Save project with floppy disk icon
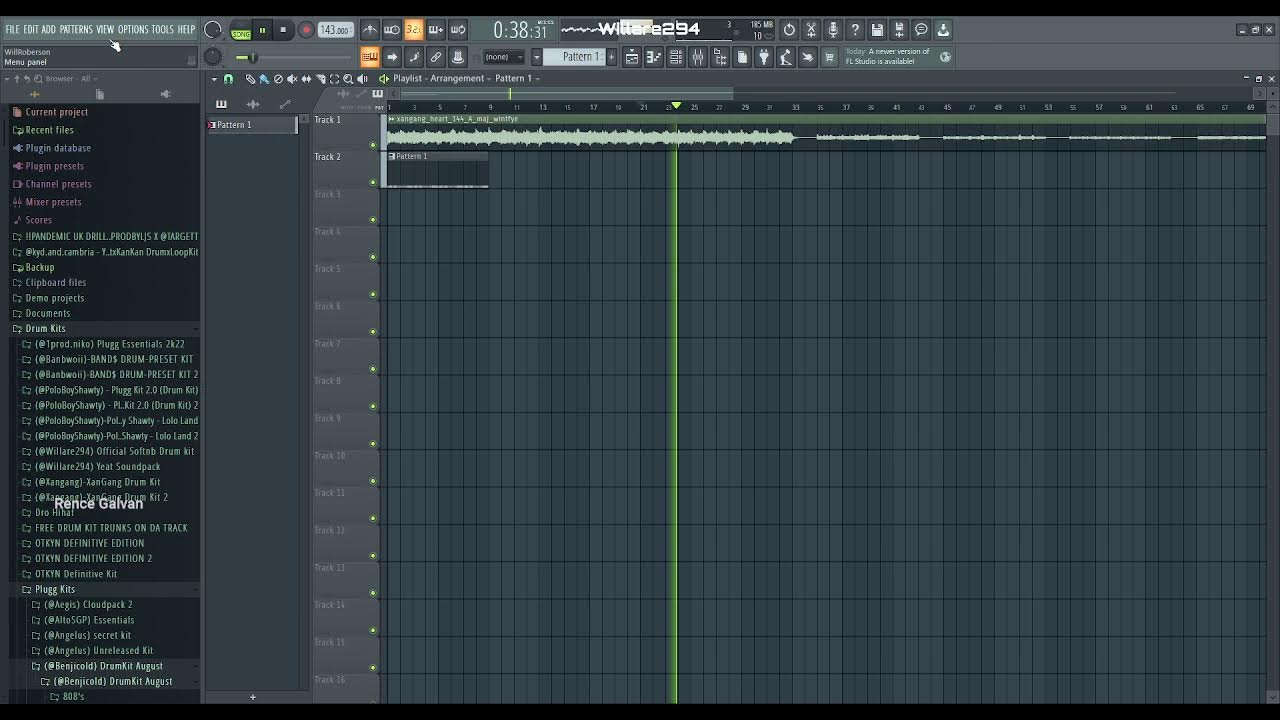 click(877, 29)
